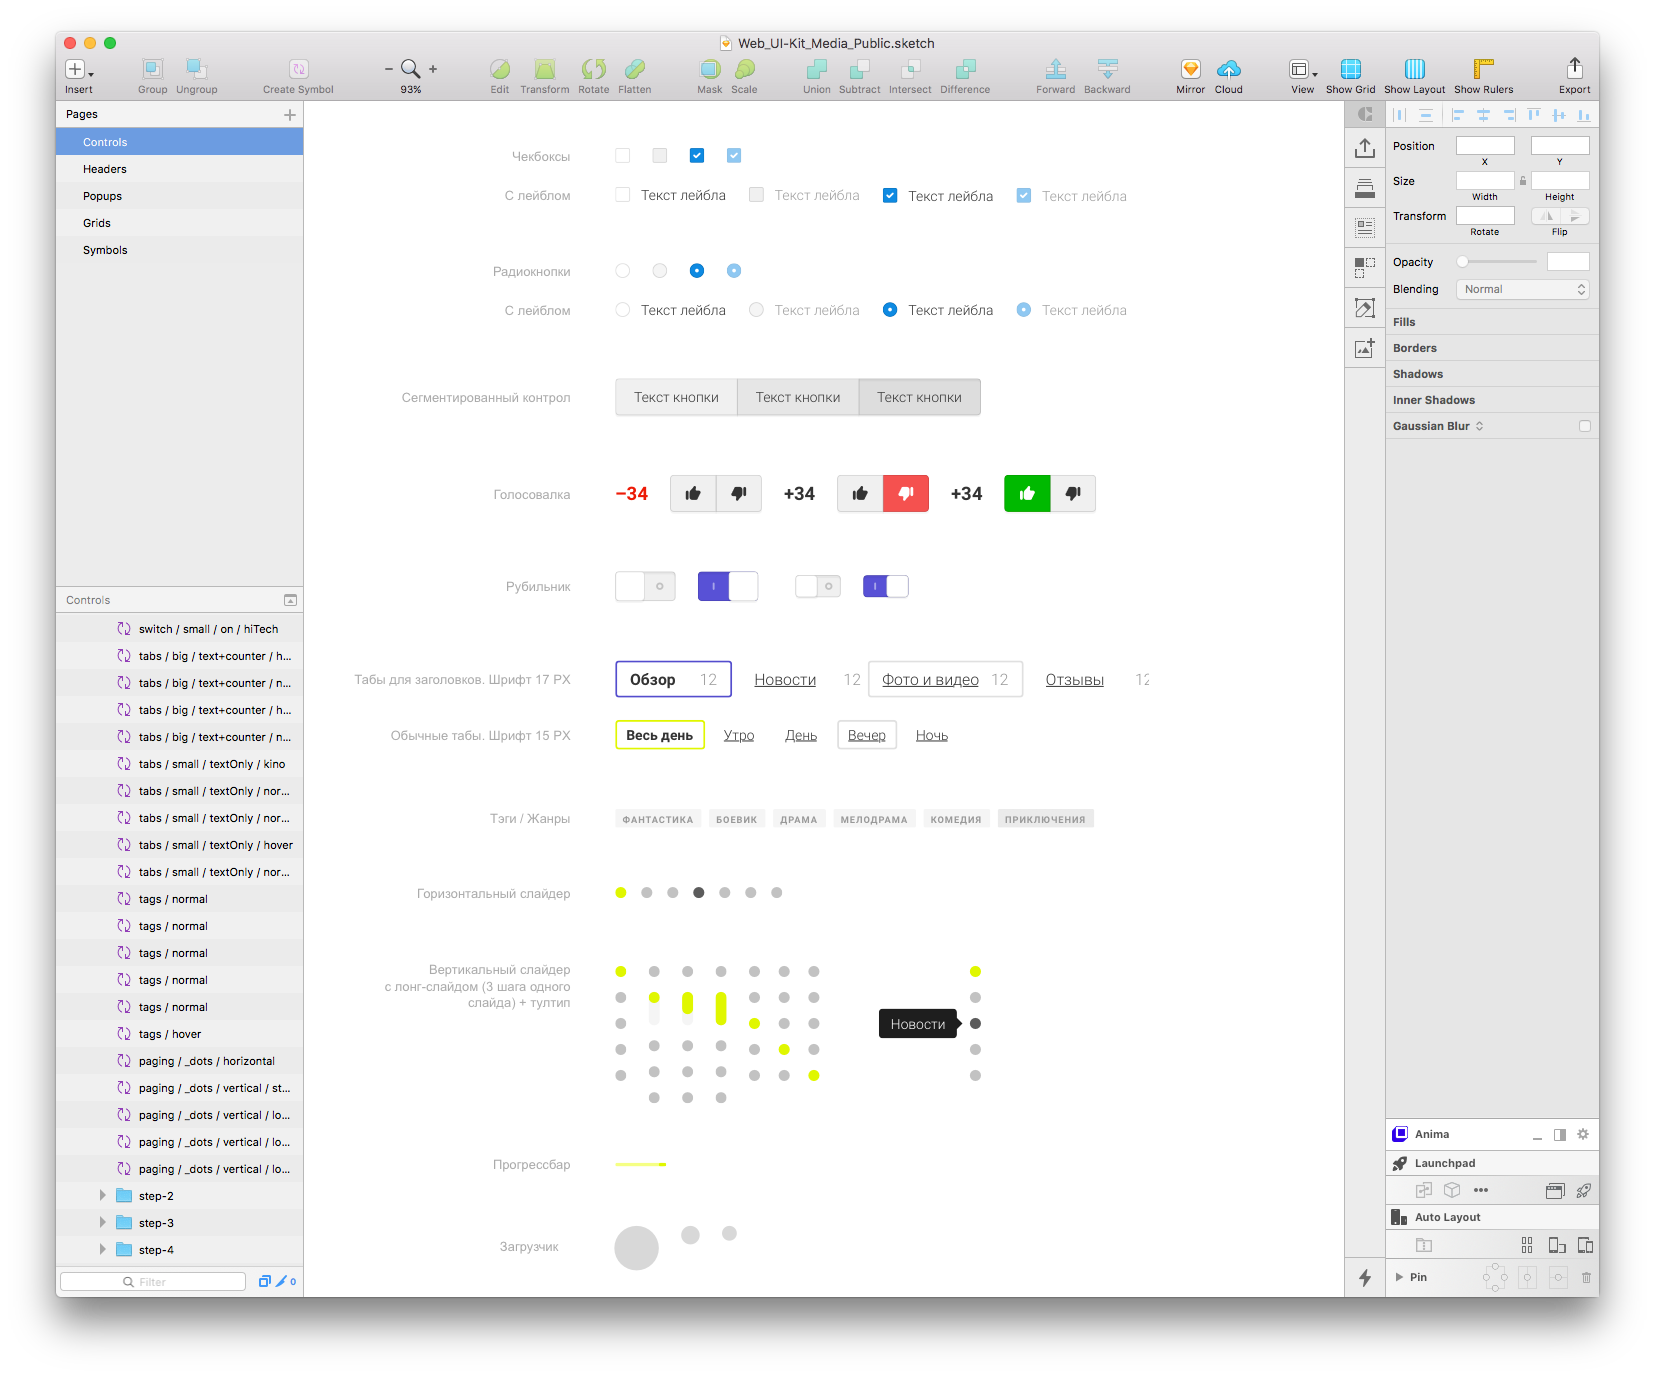Click the yellow progress bar
The width and height of the screenshot is (1655, 1377).
point(641,1164)
